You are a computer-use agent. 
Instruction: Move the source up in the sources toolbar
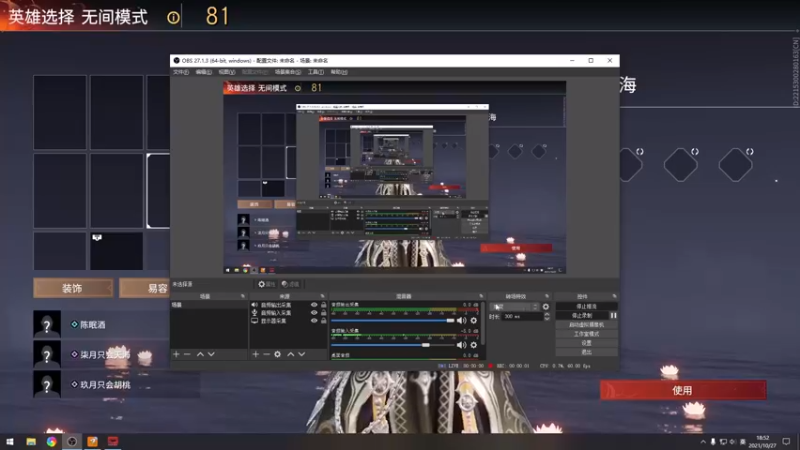coord(290,354)
